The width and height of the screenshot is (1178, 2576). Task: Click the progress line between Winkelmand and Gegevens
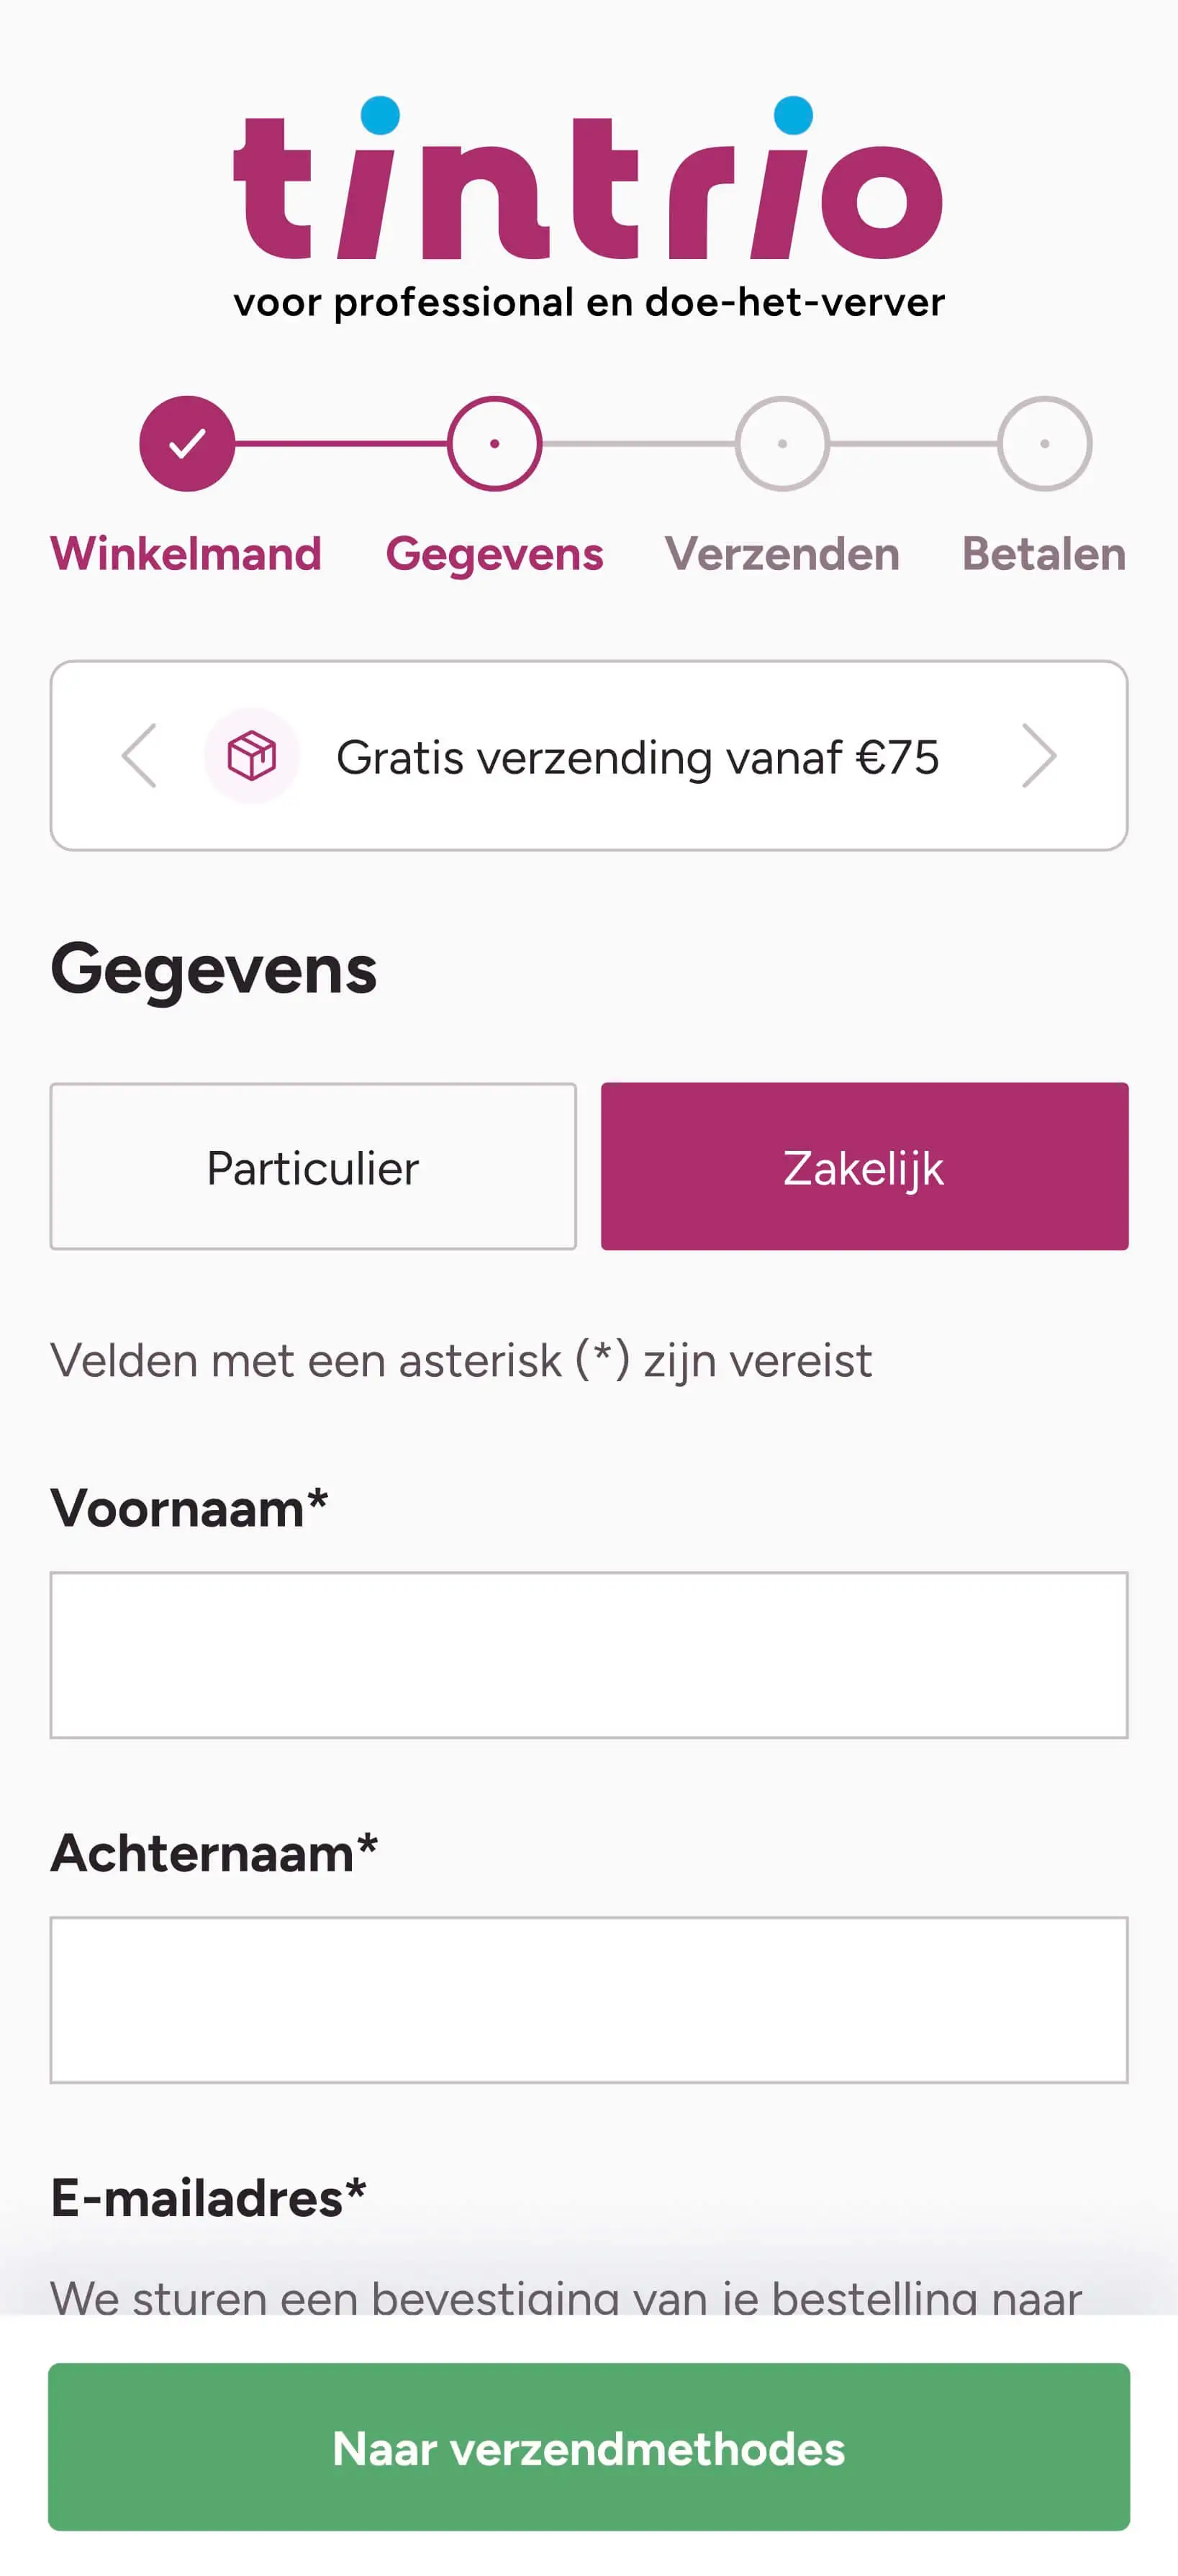(340, 443)
